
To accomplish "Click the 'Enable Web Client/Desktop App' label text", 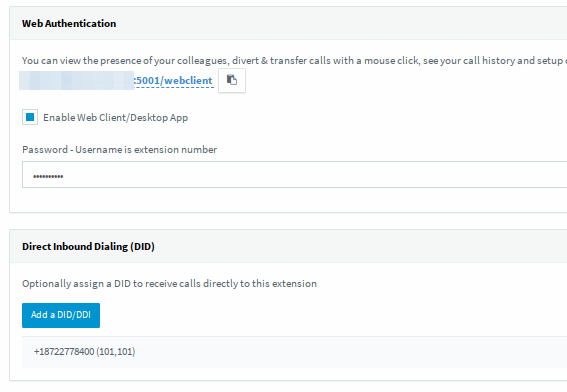I will click(116, 118).
